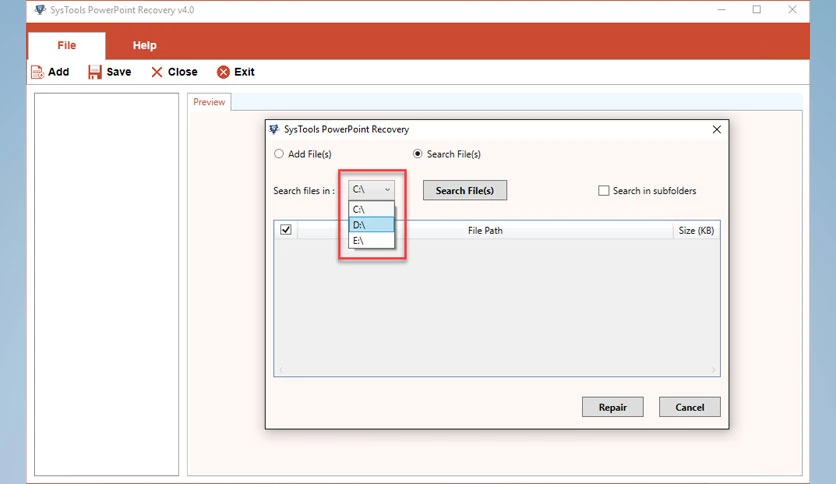
Task: Select the Add File(s) radio button
Action: click(x=279, y=154)
